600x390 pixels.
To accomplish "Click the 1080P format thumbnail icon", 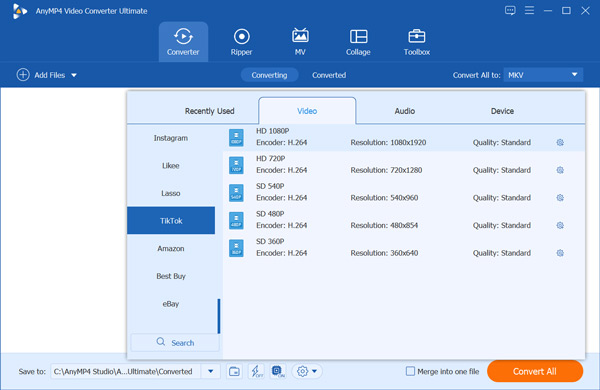I will click(236, 138).
